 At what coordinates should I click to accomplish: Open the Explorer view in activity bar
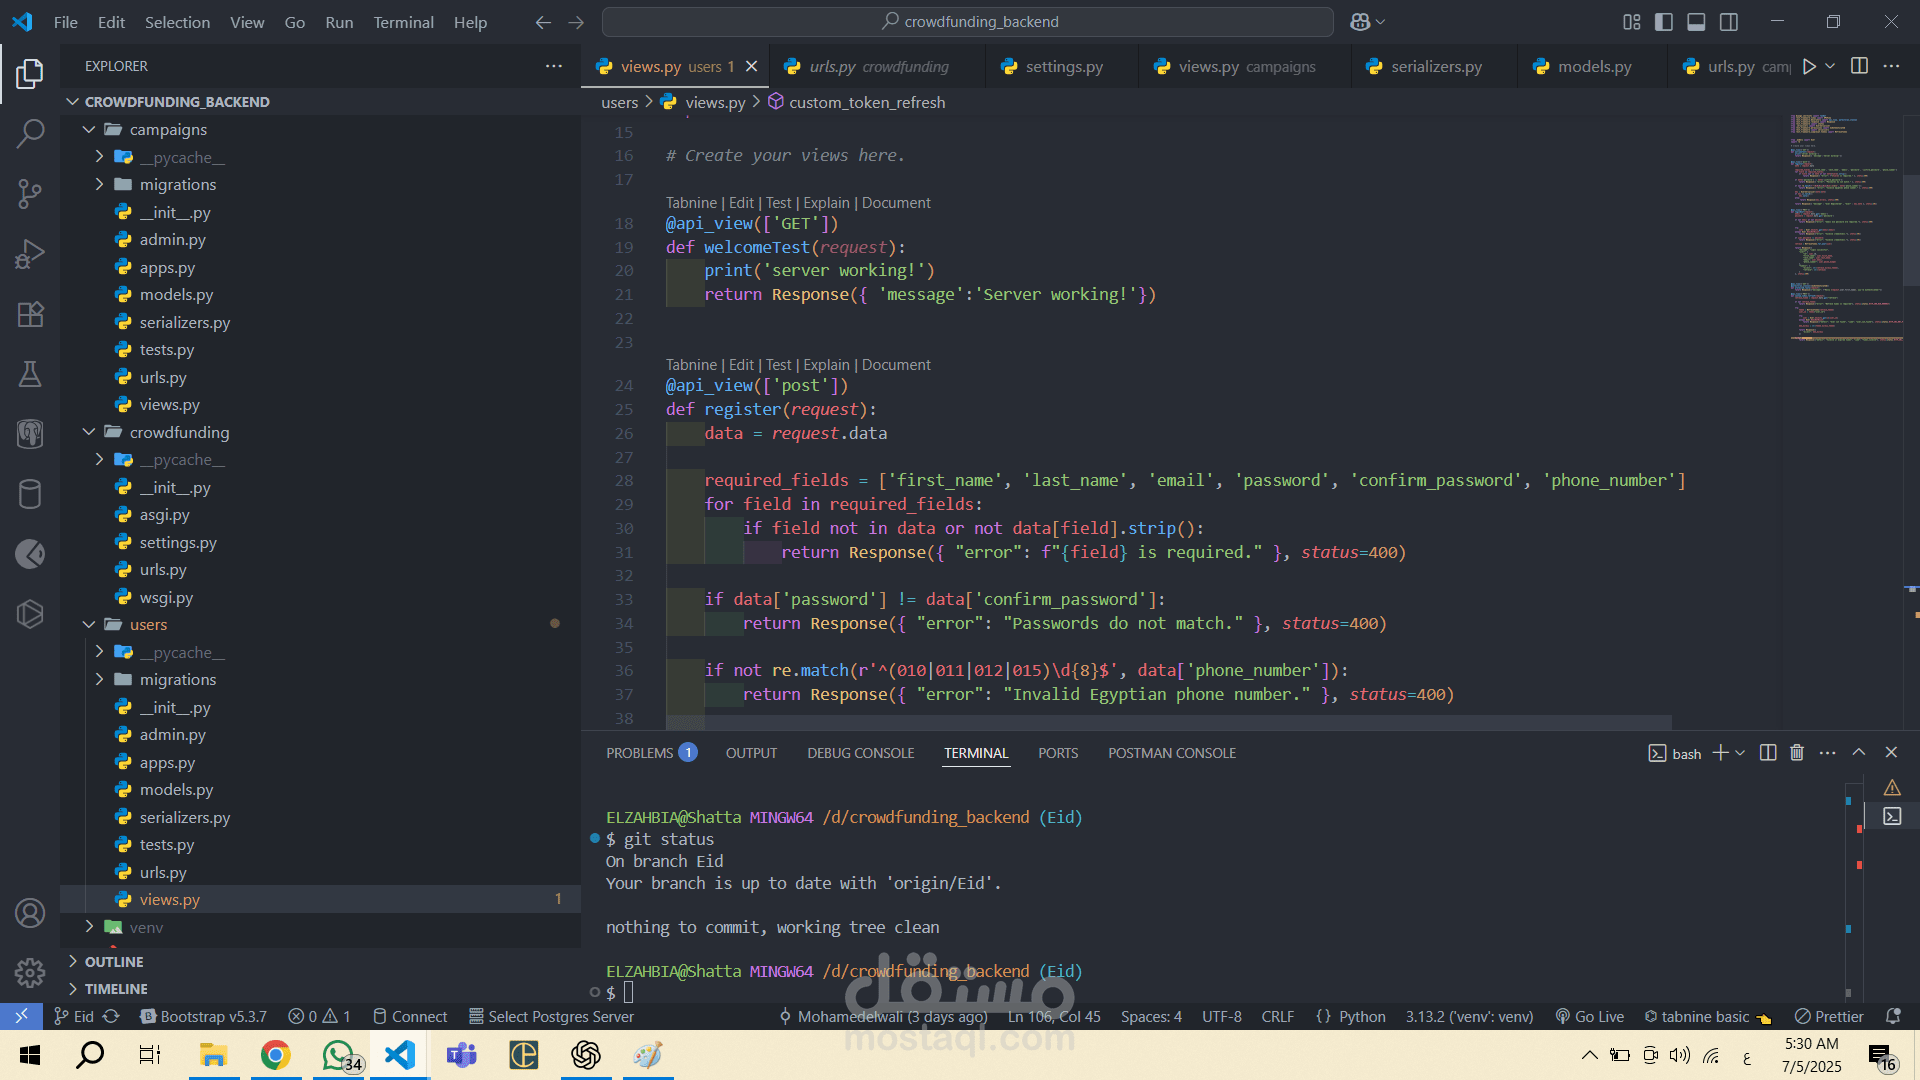30,73
